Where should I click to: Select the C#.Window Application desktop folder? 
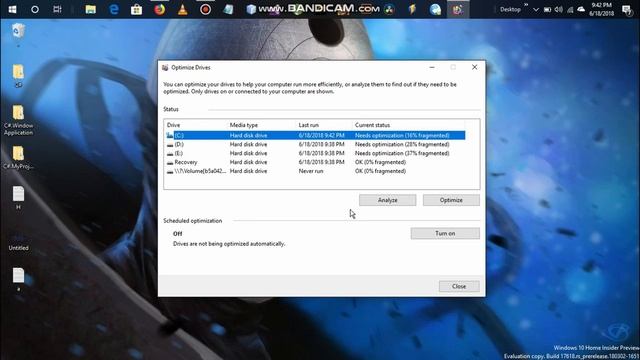point(18,120)
